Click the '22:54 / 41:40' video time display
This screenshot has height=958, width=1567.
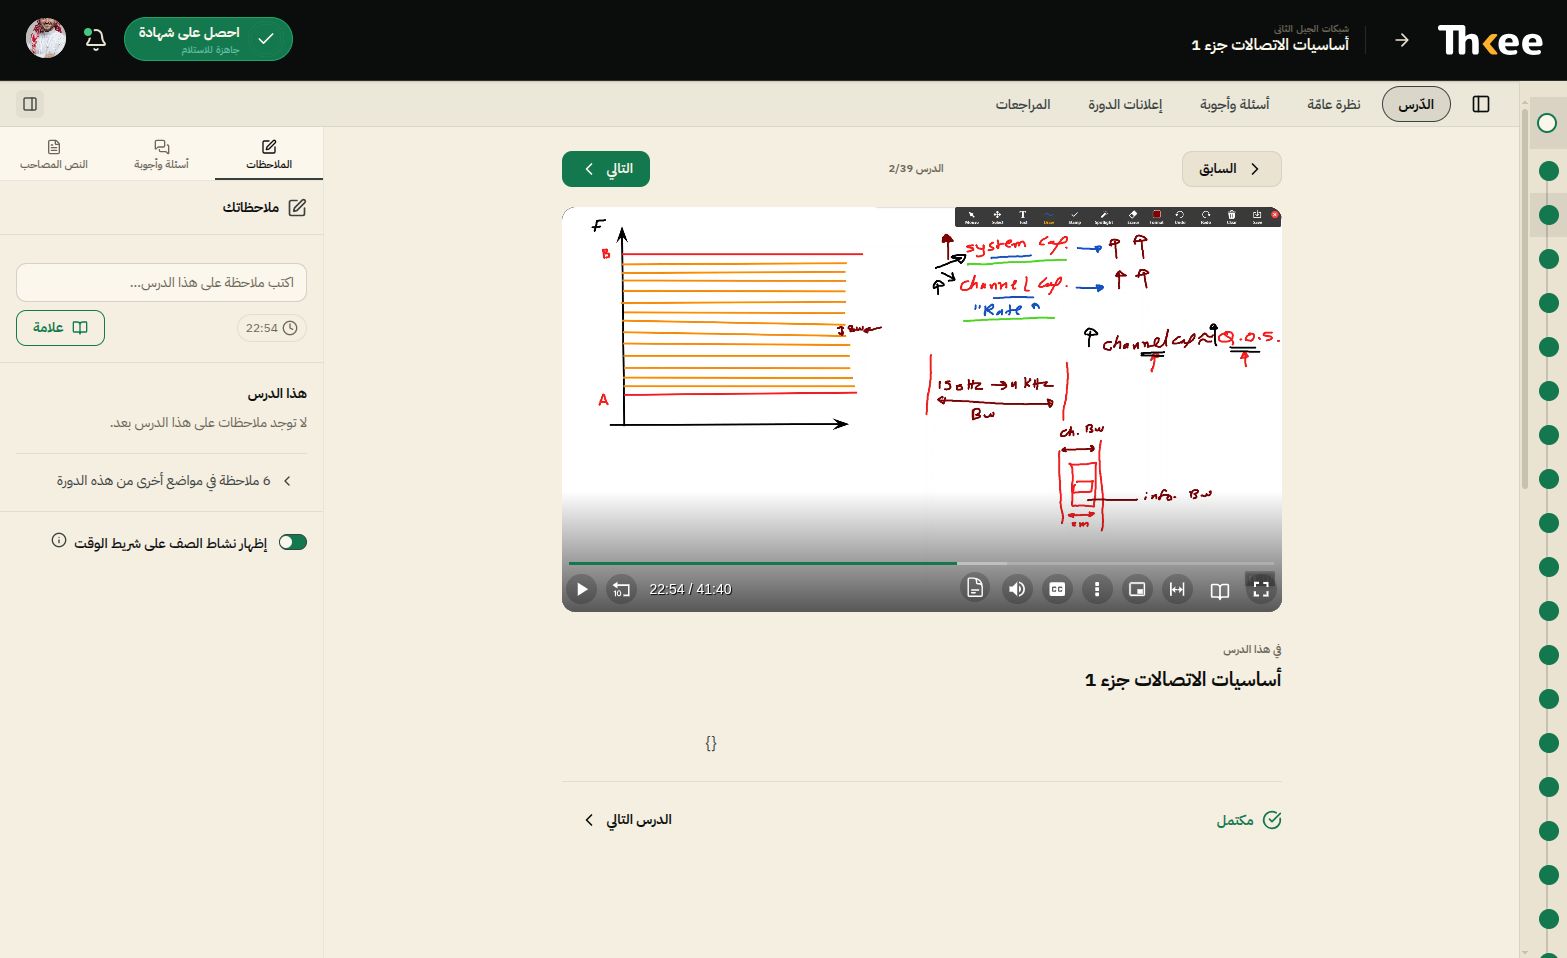[690, 589]
